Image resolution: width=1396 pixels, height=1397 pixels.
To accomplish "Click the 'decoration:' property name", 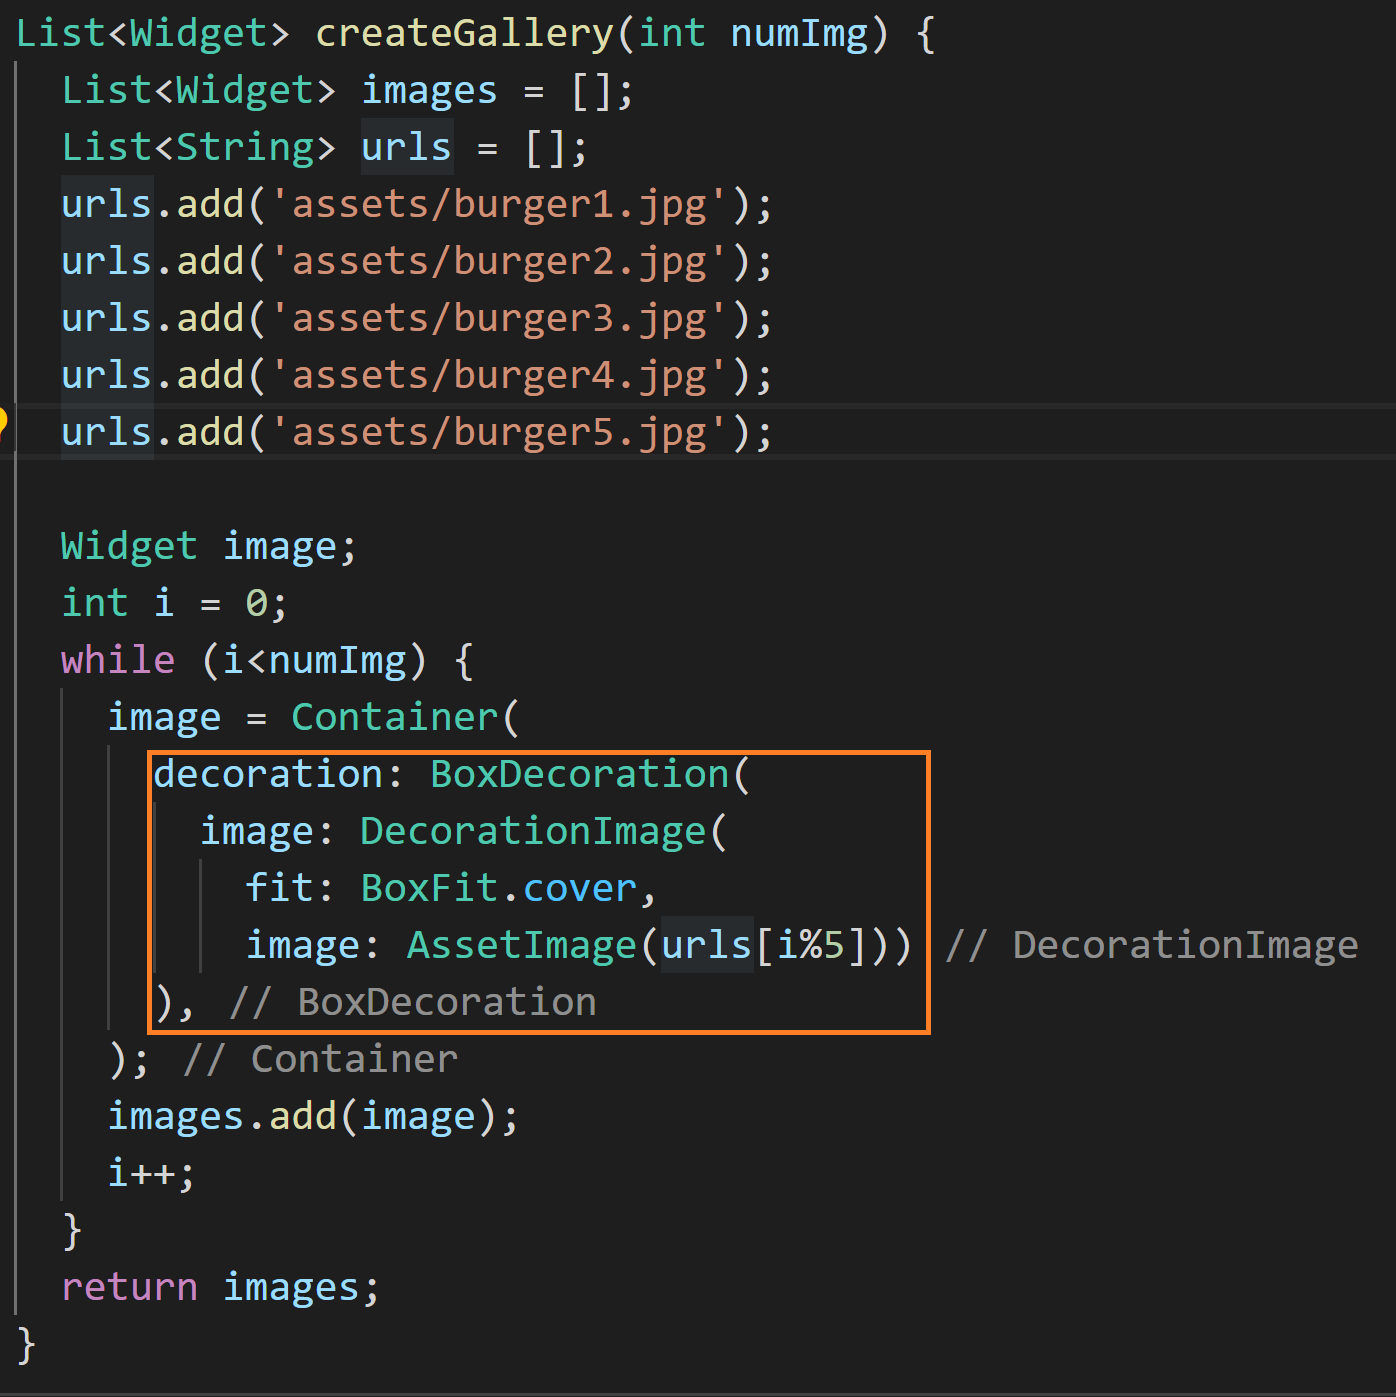I will click(278, 775).
